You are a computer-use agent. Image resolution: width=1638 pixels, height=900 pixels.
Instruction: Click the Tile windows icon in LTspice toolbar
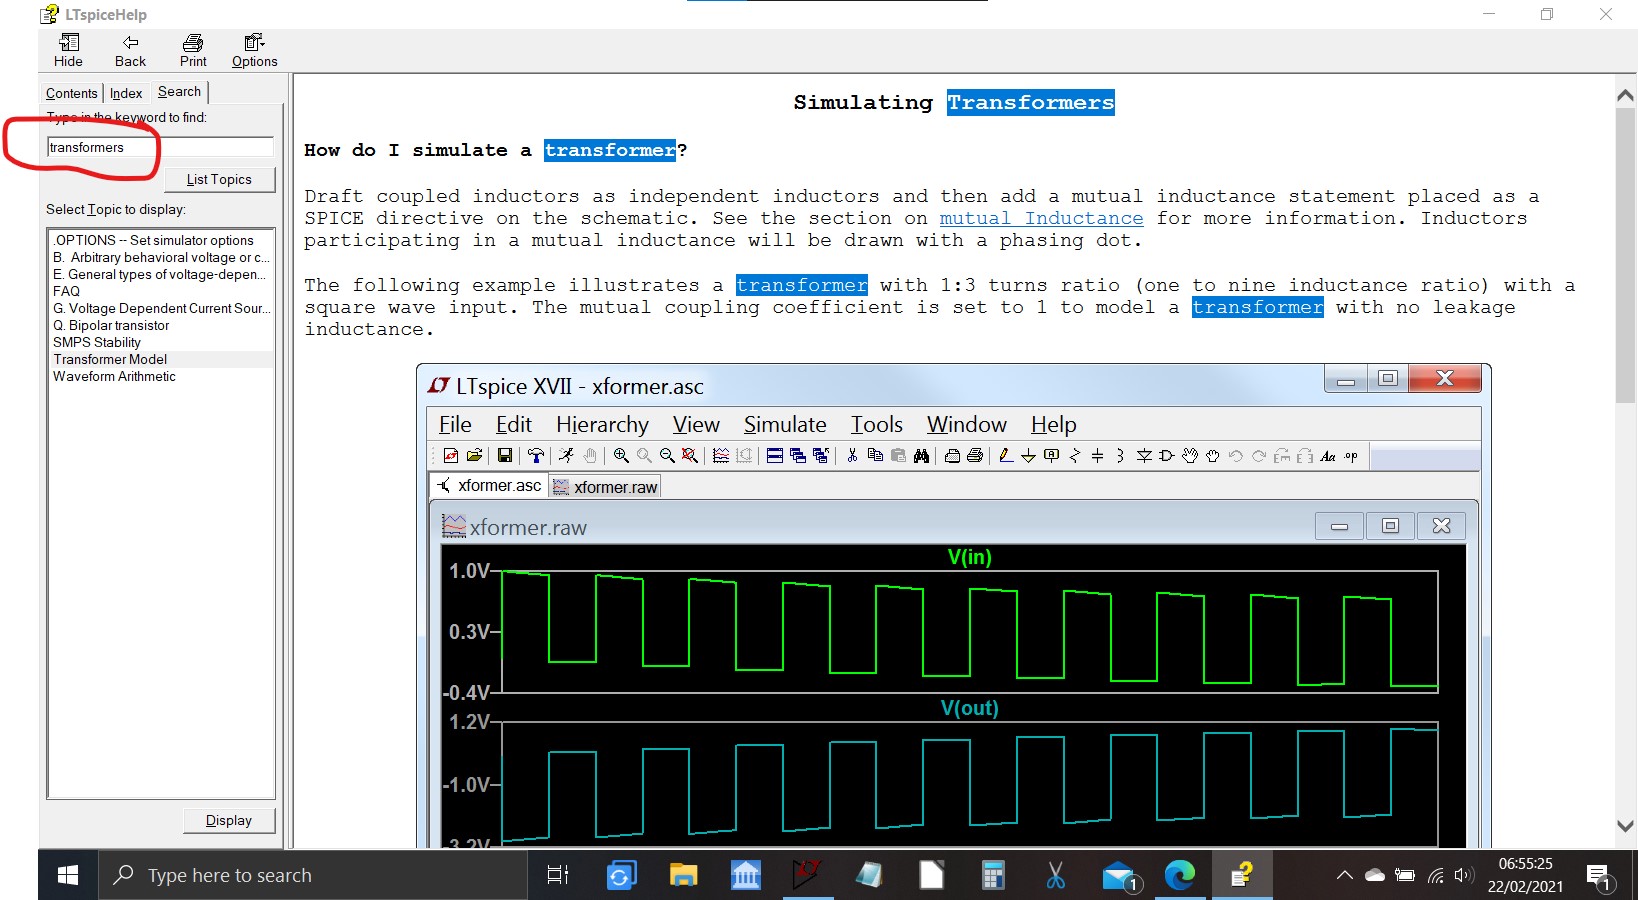tap(775, 456)
